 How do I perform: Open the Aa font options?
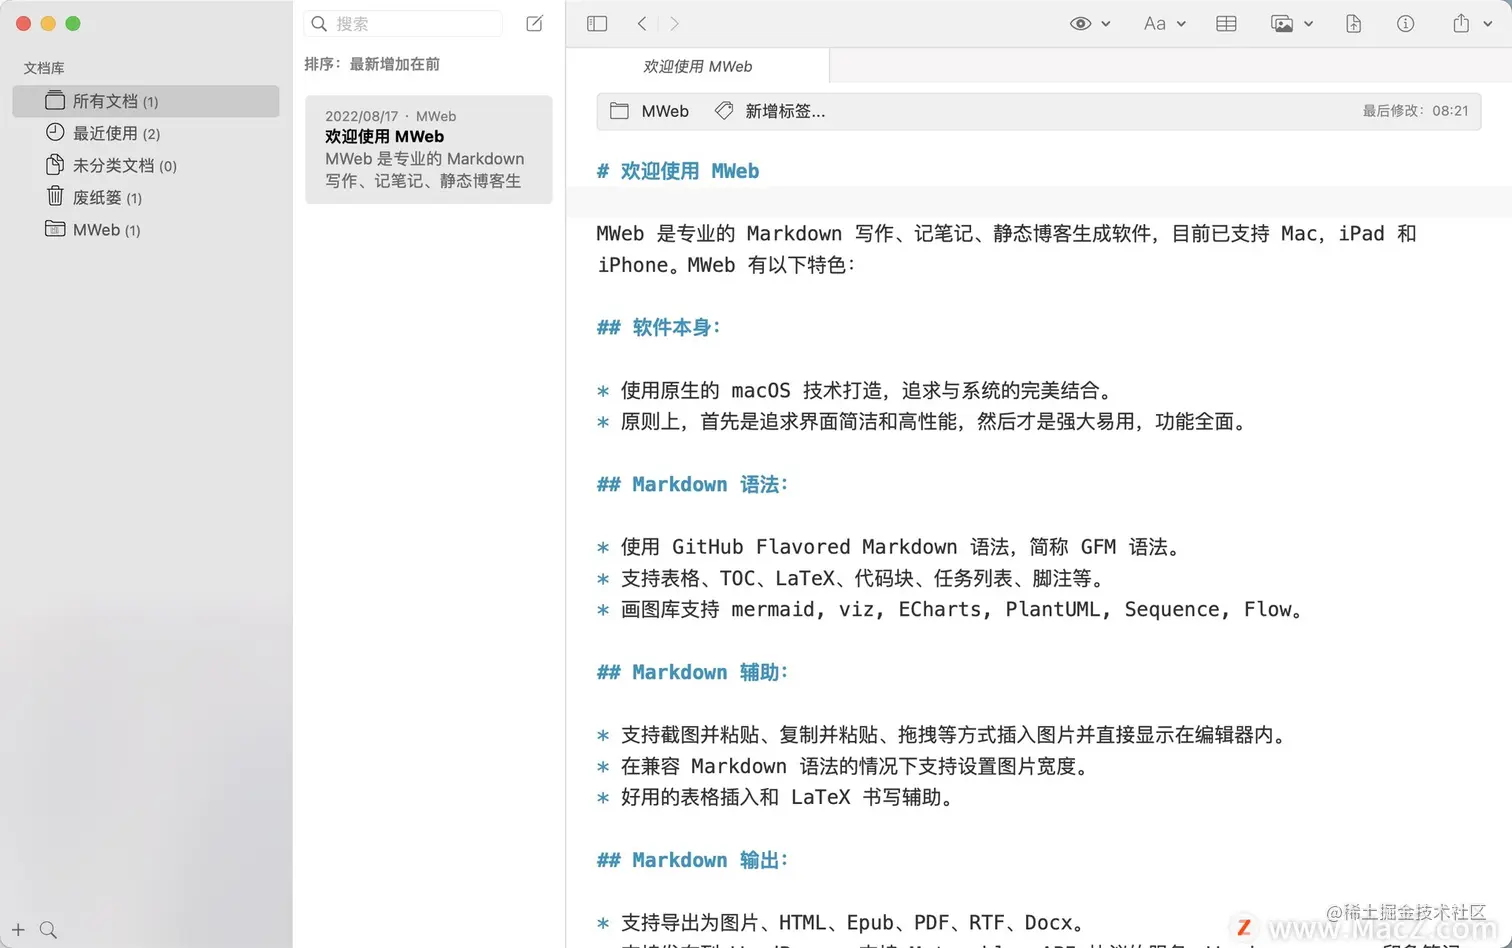[1155, 23]
